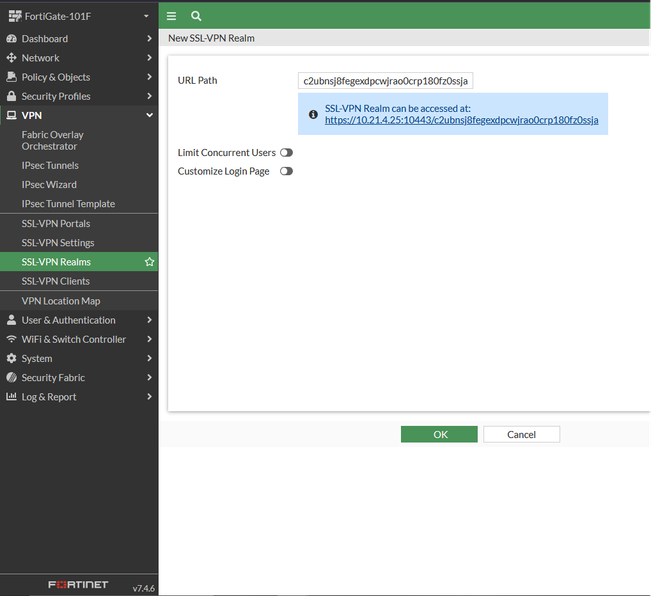The width and height of the screenshot is (651, 596).
Task: Open SSL-VPN Clients
Action: tap(79, 281)
